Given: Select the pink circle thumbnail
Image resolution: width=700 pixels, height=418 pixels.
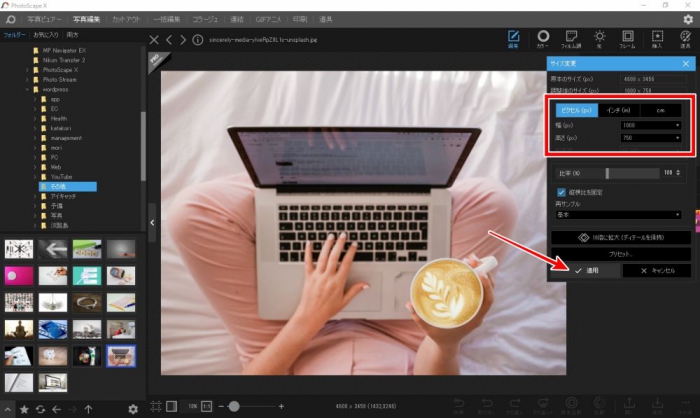Looking at the screenshot, I should [19, 276].
